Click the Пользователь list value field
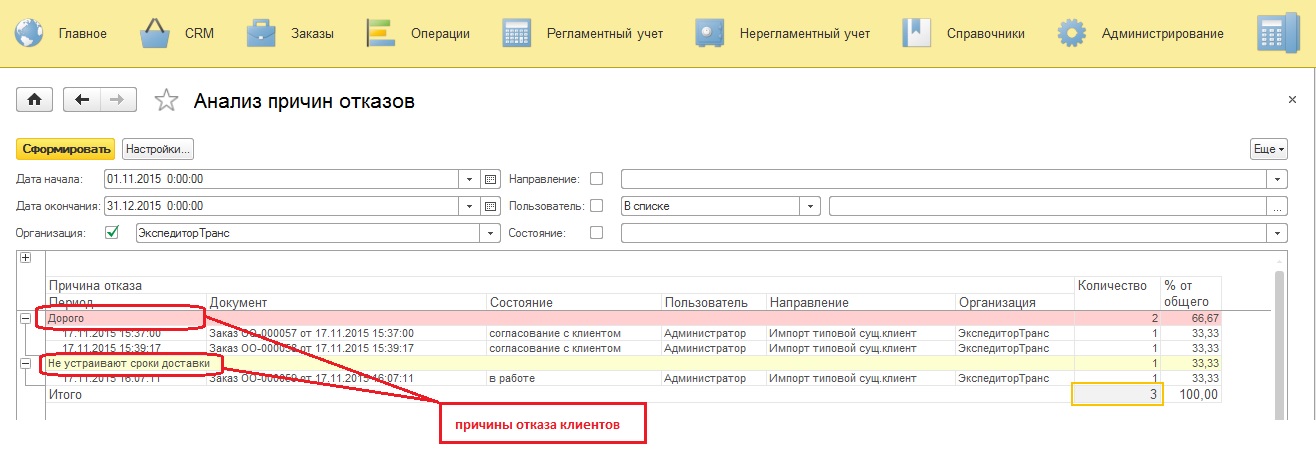1316x452 pixels. [x=1049, y=206]
